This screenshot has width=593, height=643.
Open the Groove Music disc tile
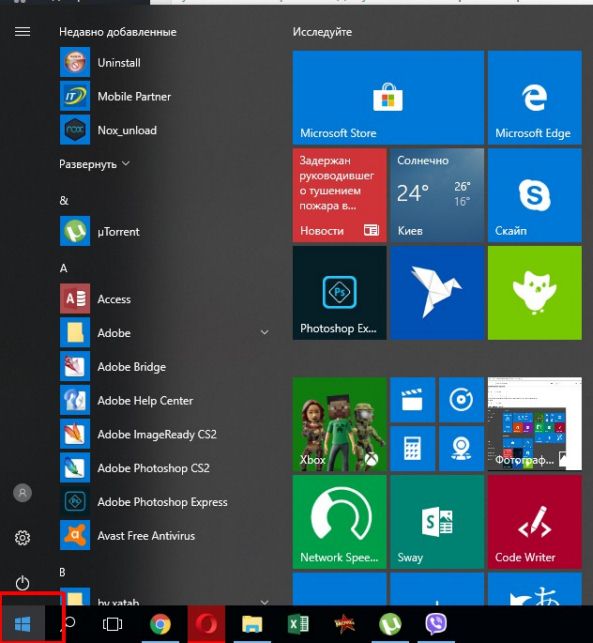coord(461,400)
